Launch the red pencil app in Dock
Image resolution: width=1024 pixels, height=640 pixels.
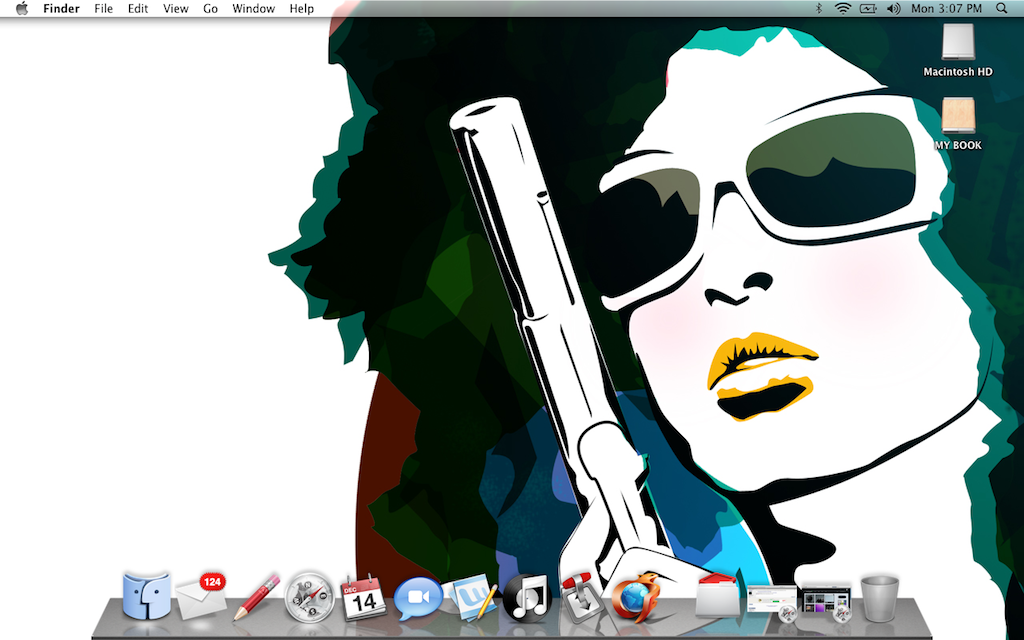pyautogui.click(x=257, y=597)
